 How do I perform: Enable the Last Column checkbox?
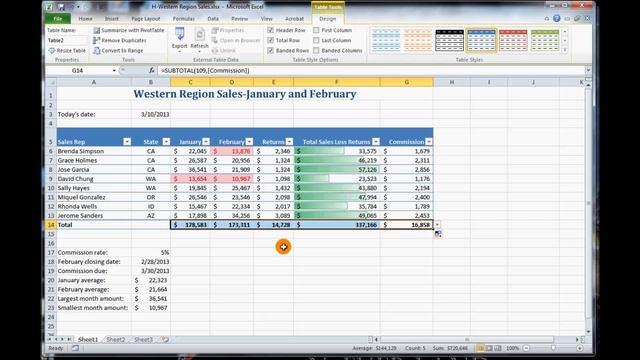316,40
